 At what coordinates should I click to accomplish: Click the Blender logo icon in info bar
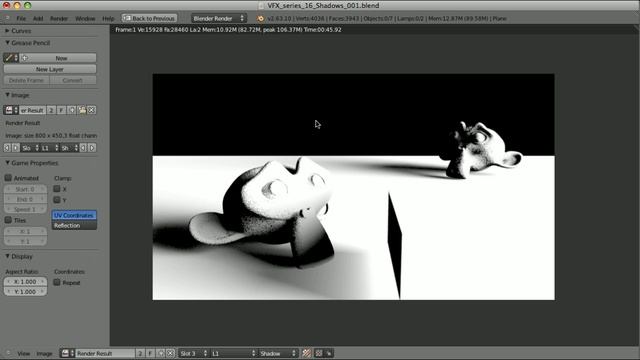[260, 18]
